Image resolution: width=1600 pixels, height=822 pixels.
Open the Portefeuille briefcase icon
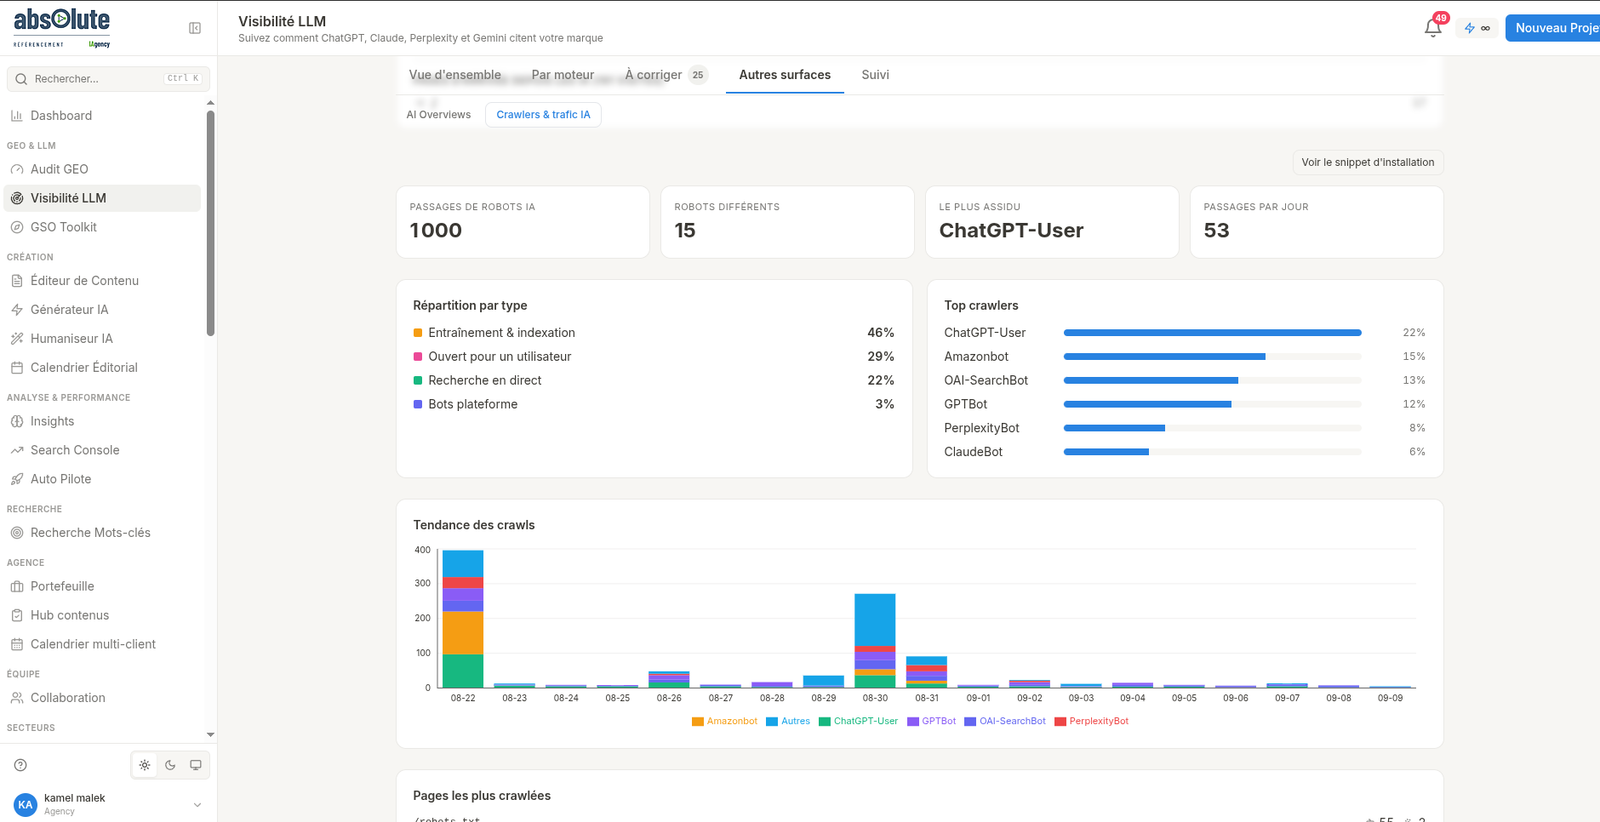[17, 586]
